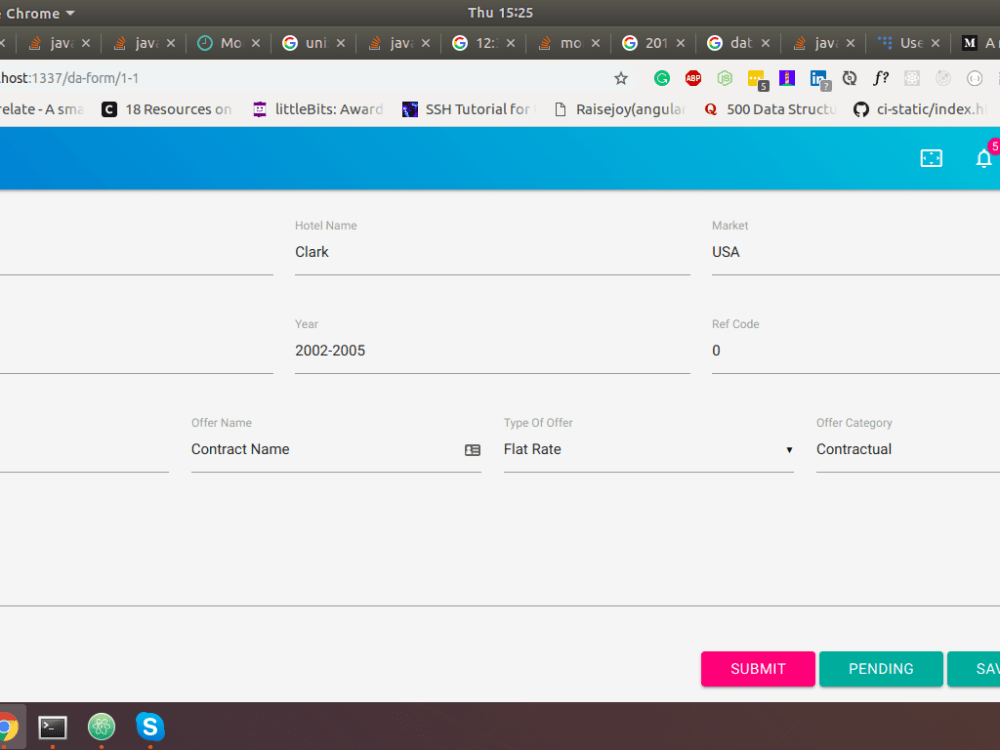1000x750 pixels.
Task: Open the Adblock Plus extension icon
Action: click(x=693, y=78)
